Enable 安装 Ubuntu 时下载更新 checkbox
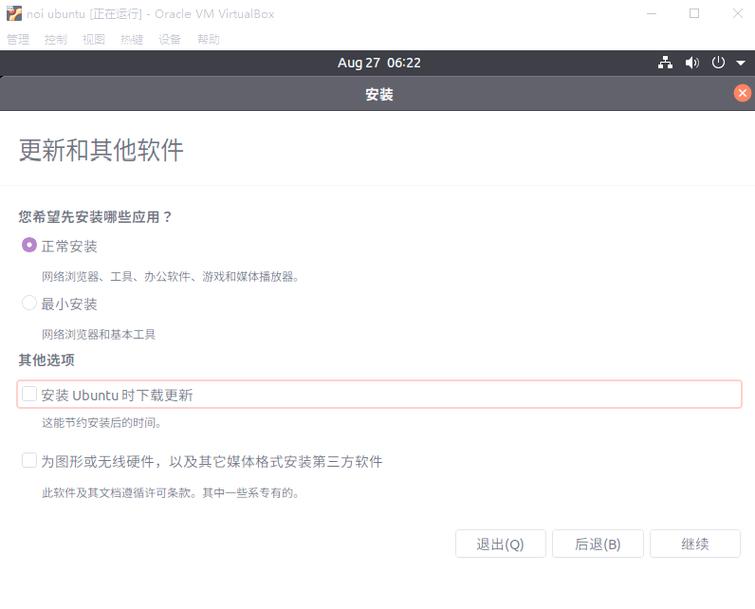Screen dimensions: 755x609 click(x=29, y=394)
